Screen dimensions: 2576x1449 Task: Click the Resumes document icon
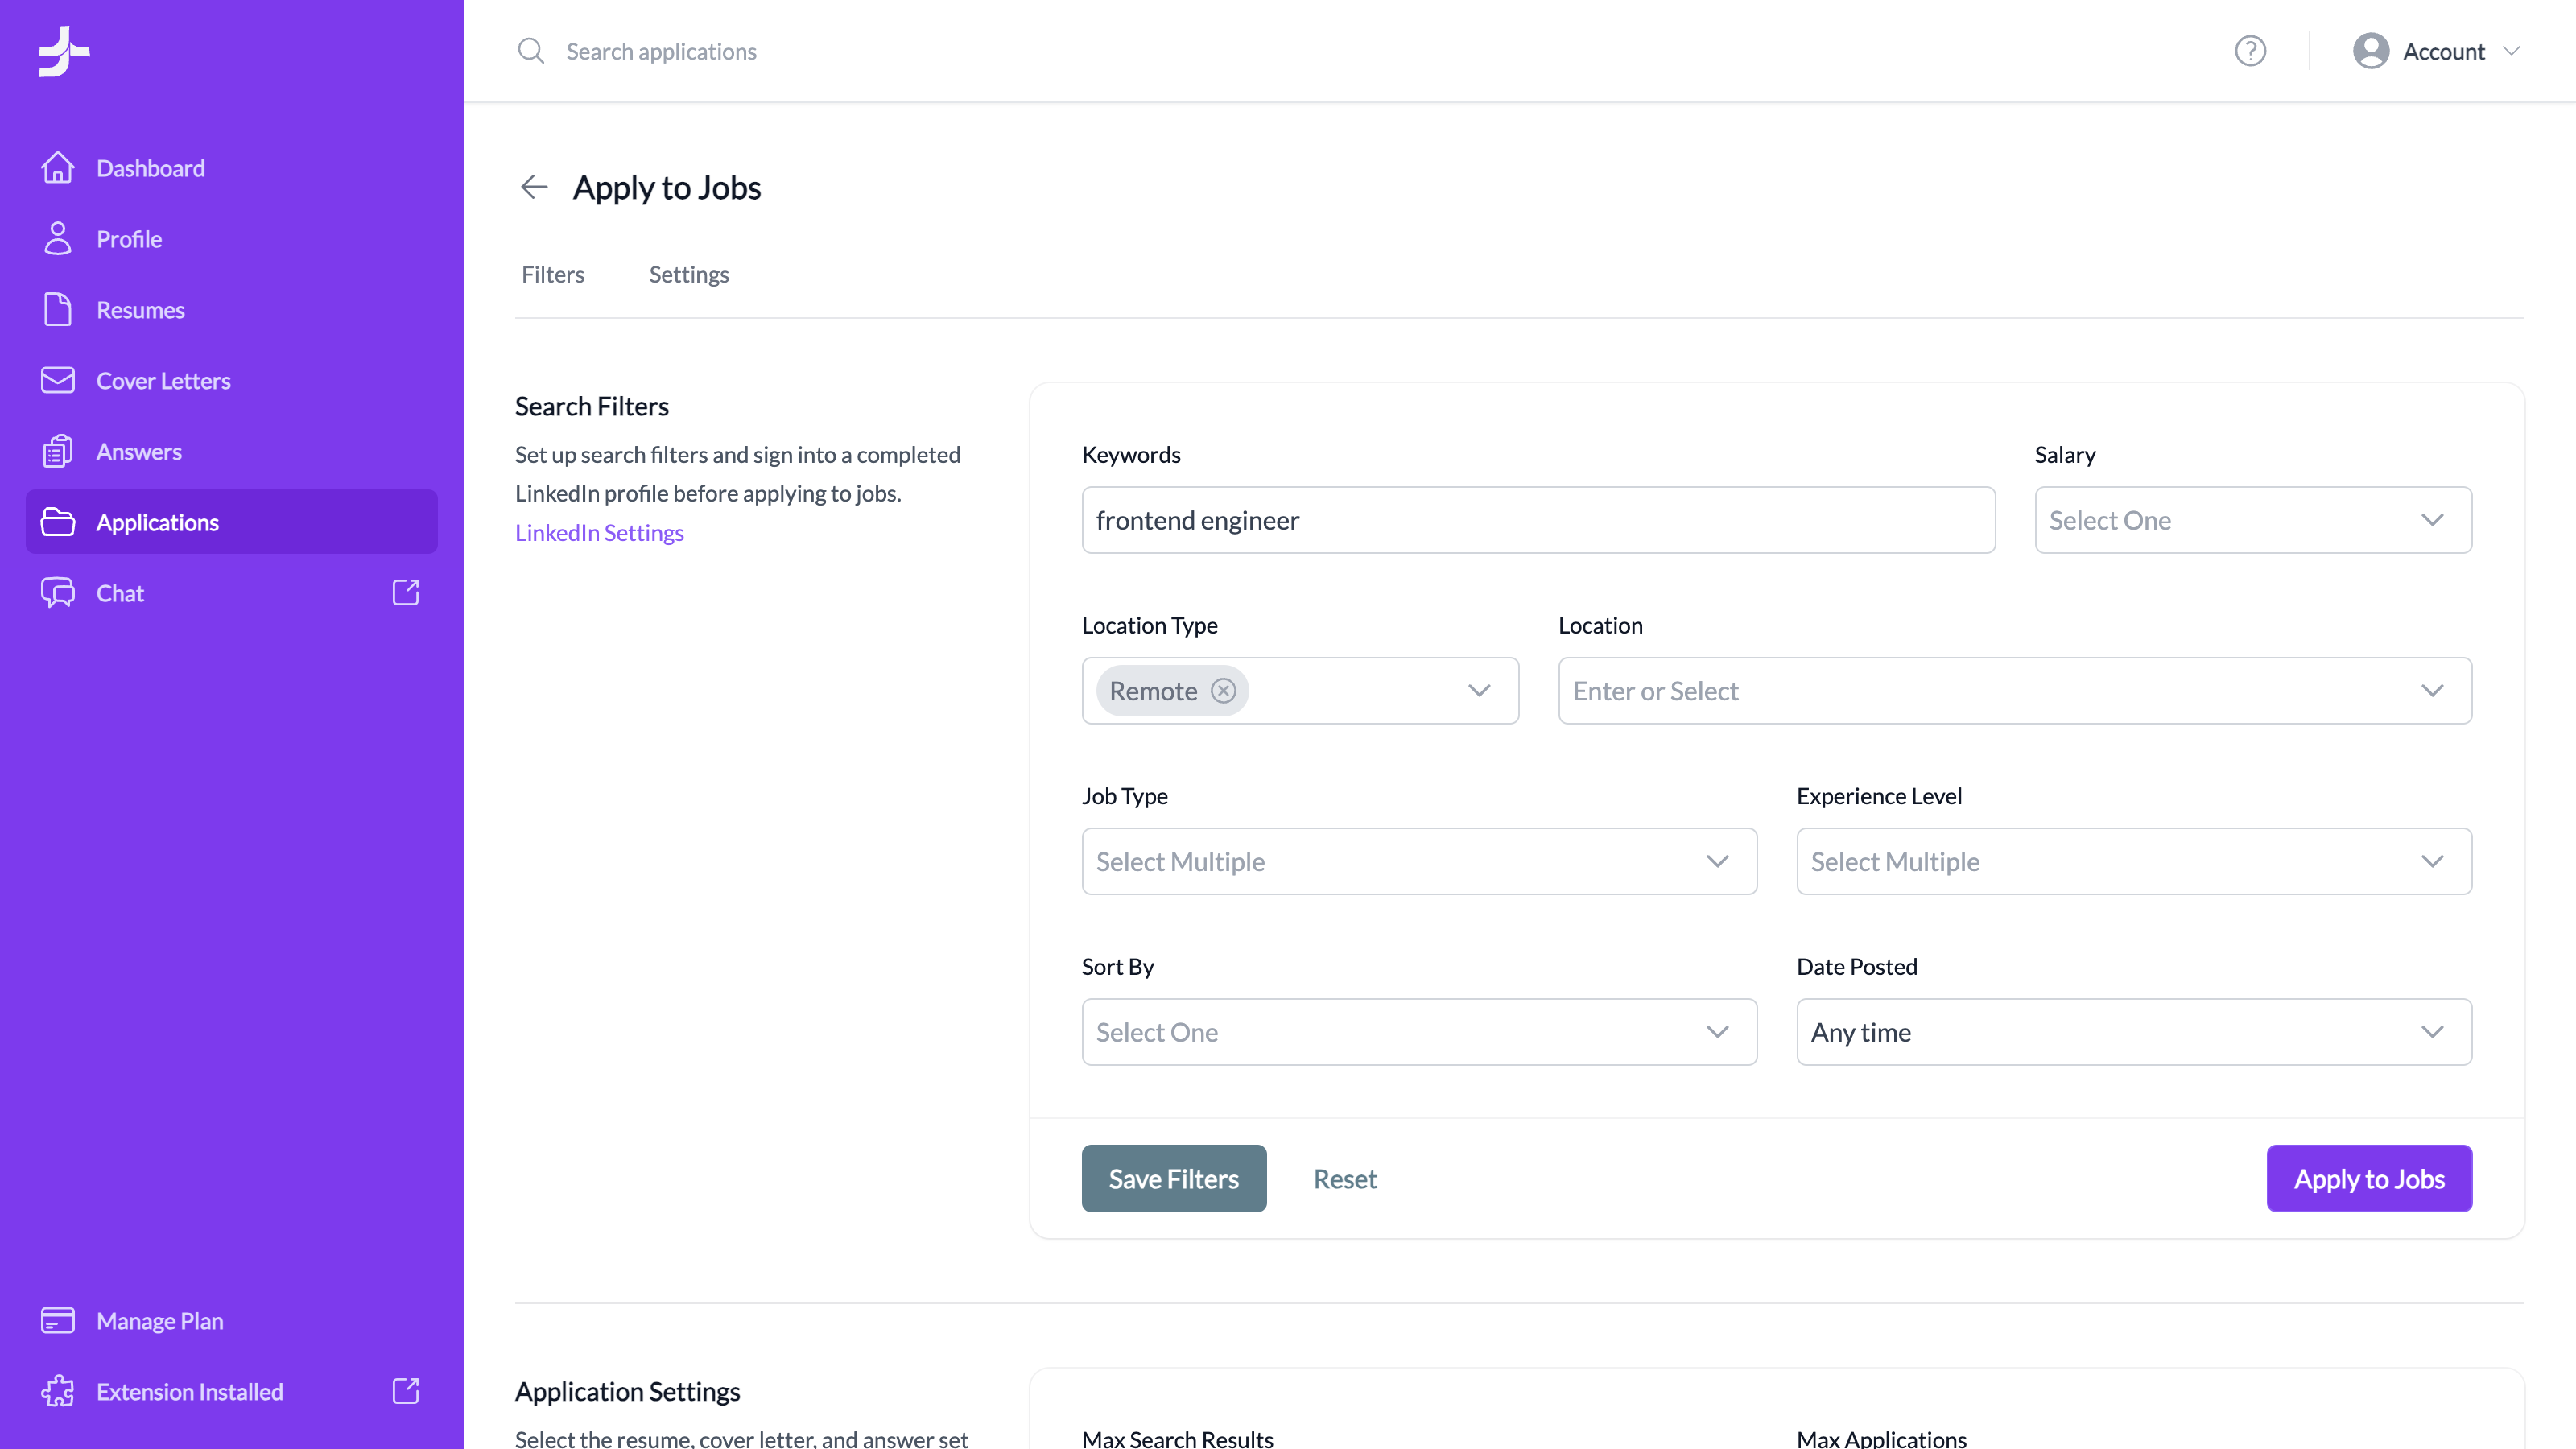tap(58, 309)
